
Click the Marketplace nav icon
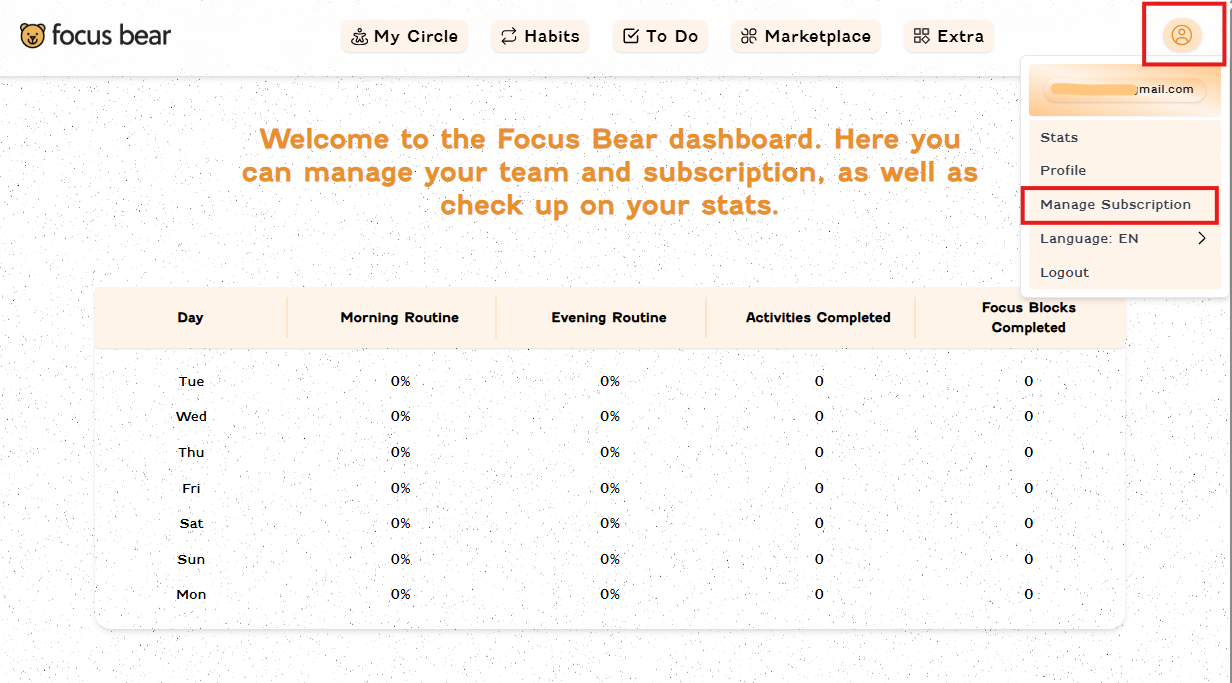[749, 37]
